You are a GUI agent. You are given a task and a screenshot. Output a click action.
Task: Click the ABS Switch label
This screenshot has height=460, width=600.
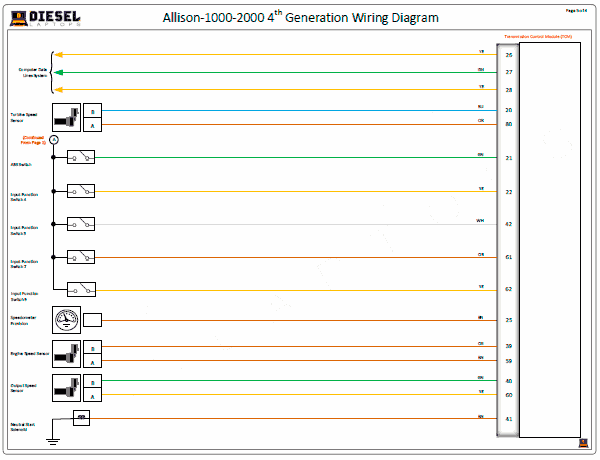(21, 165)
